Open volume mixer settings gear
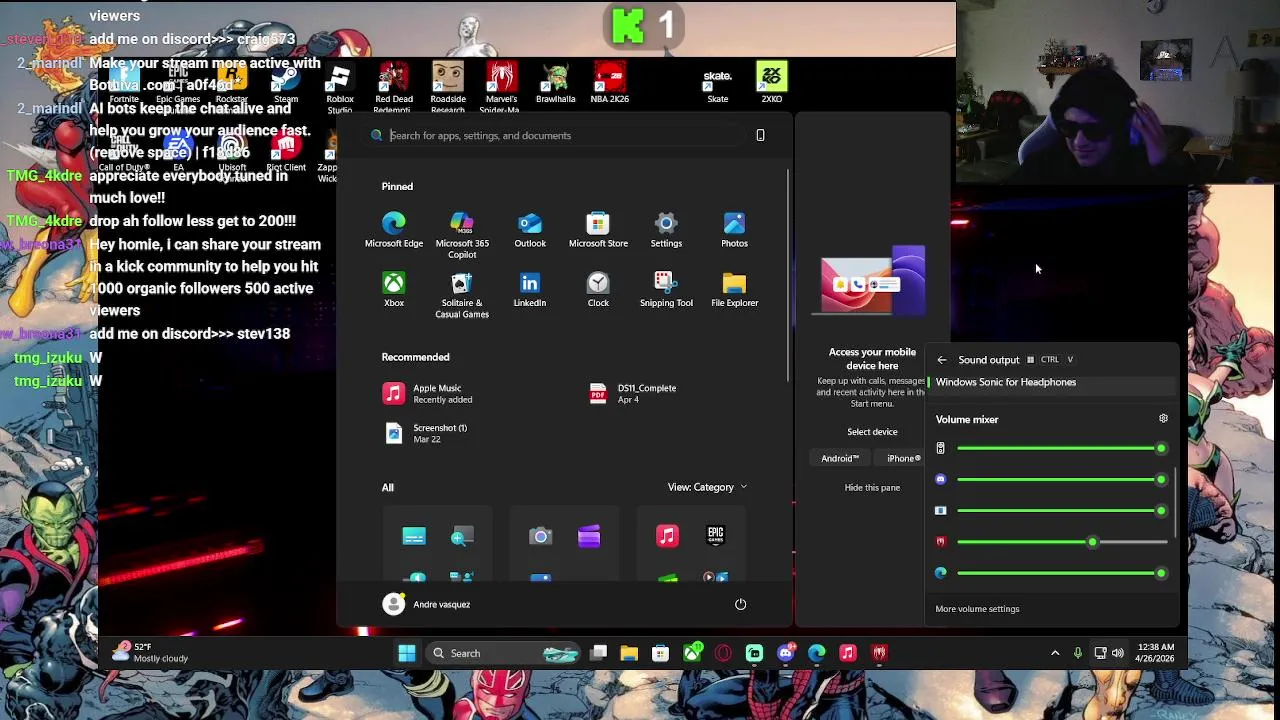This screenshot has height=720, width=1280. pyautogui.click(x=1163, y=419)
